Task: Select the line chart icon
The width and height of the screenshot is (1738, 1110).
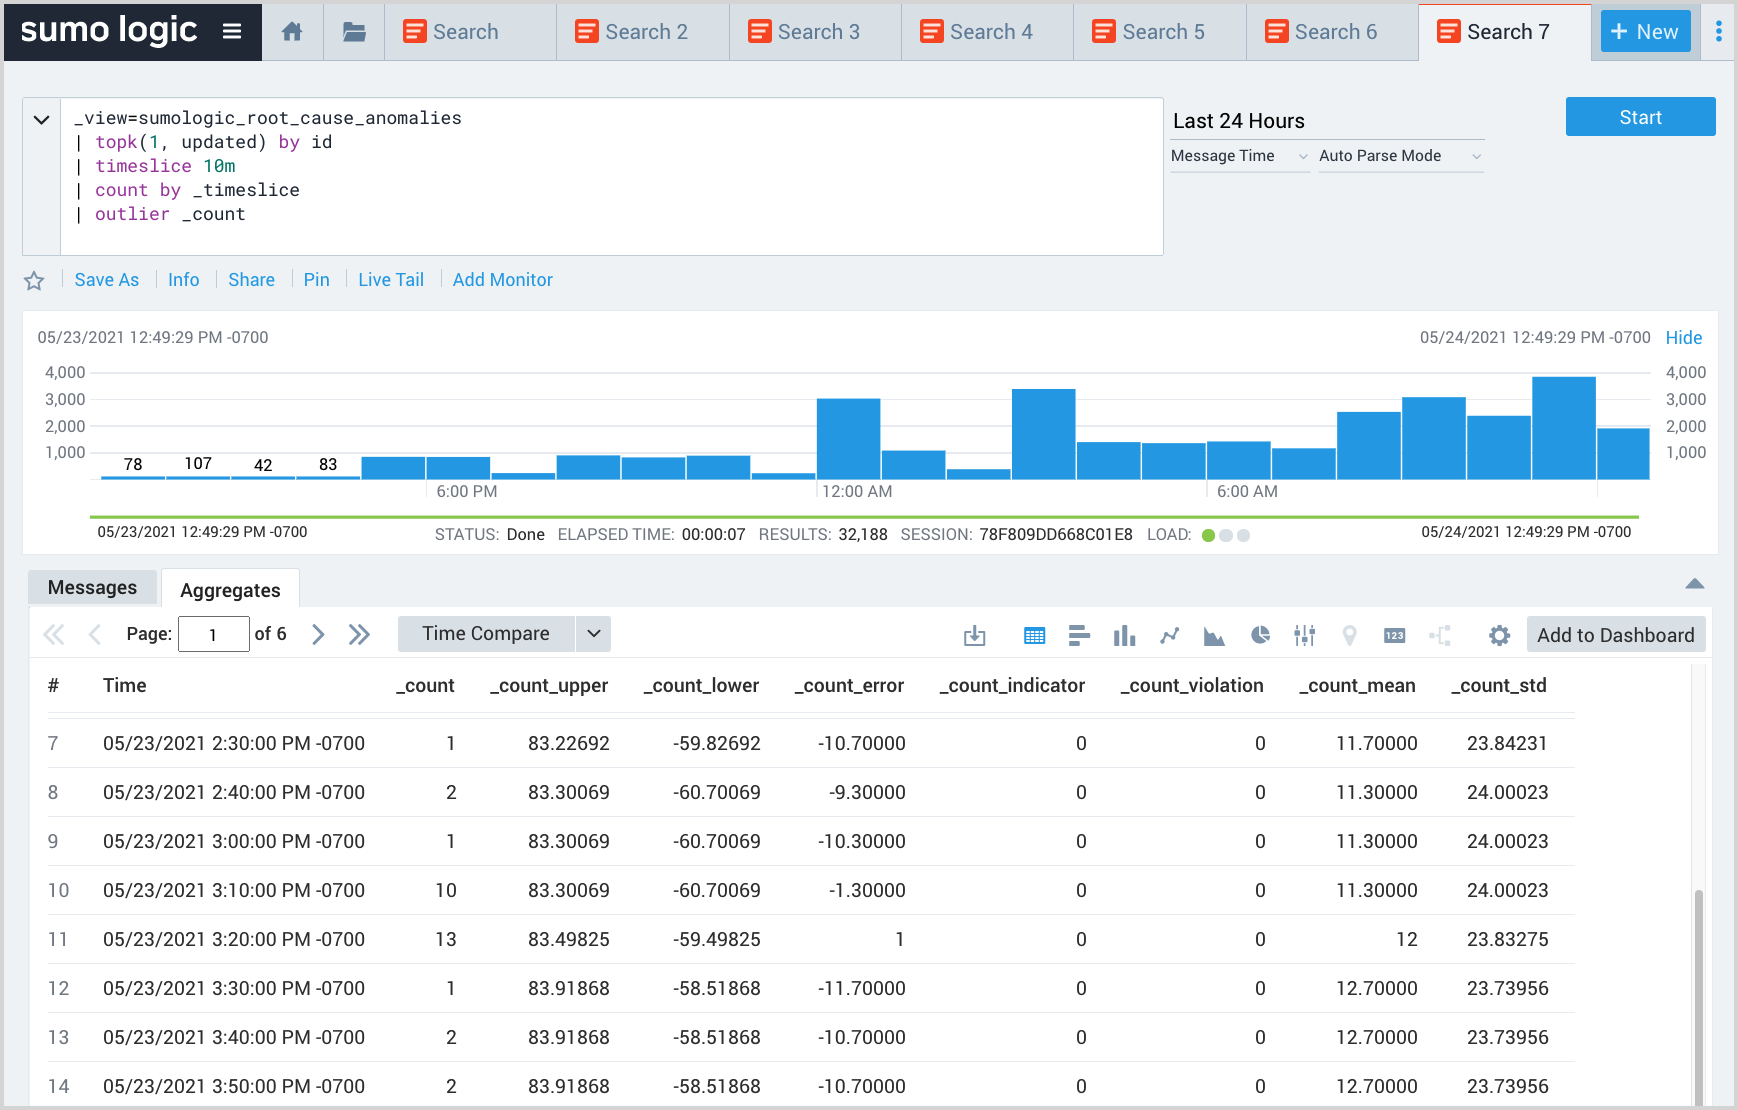Action: (1169, 635)
